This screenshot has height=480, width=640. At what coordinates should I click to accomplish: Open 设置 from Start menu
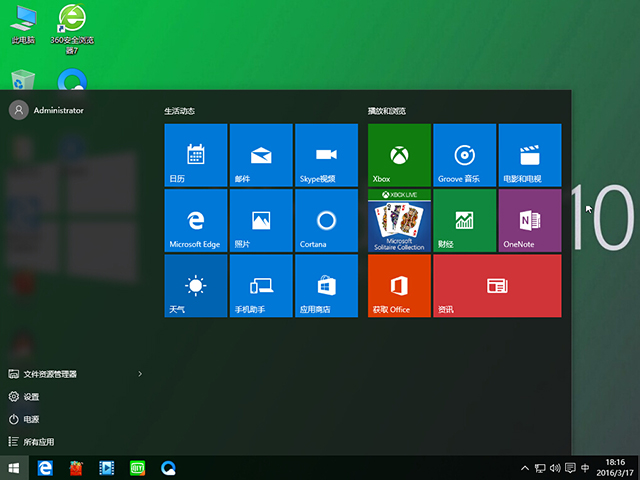pos(32,396)
